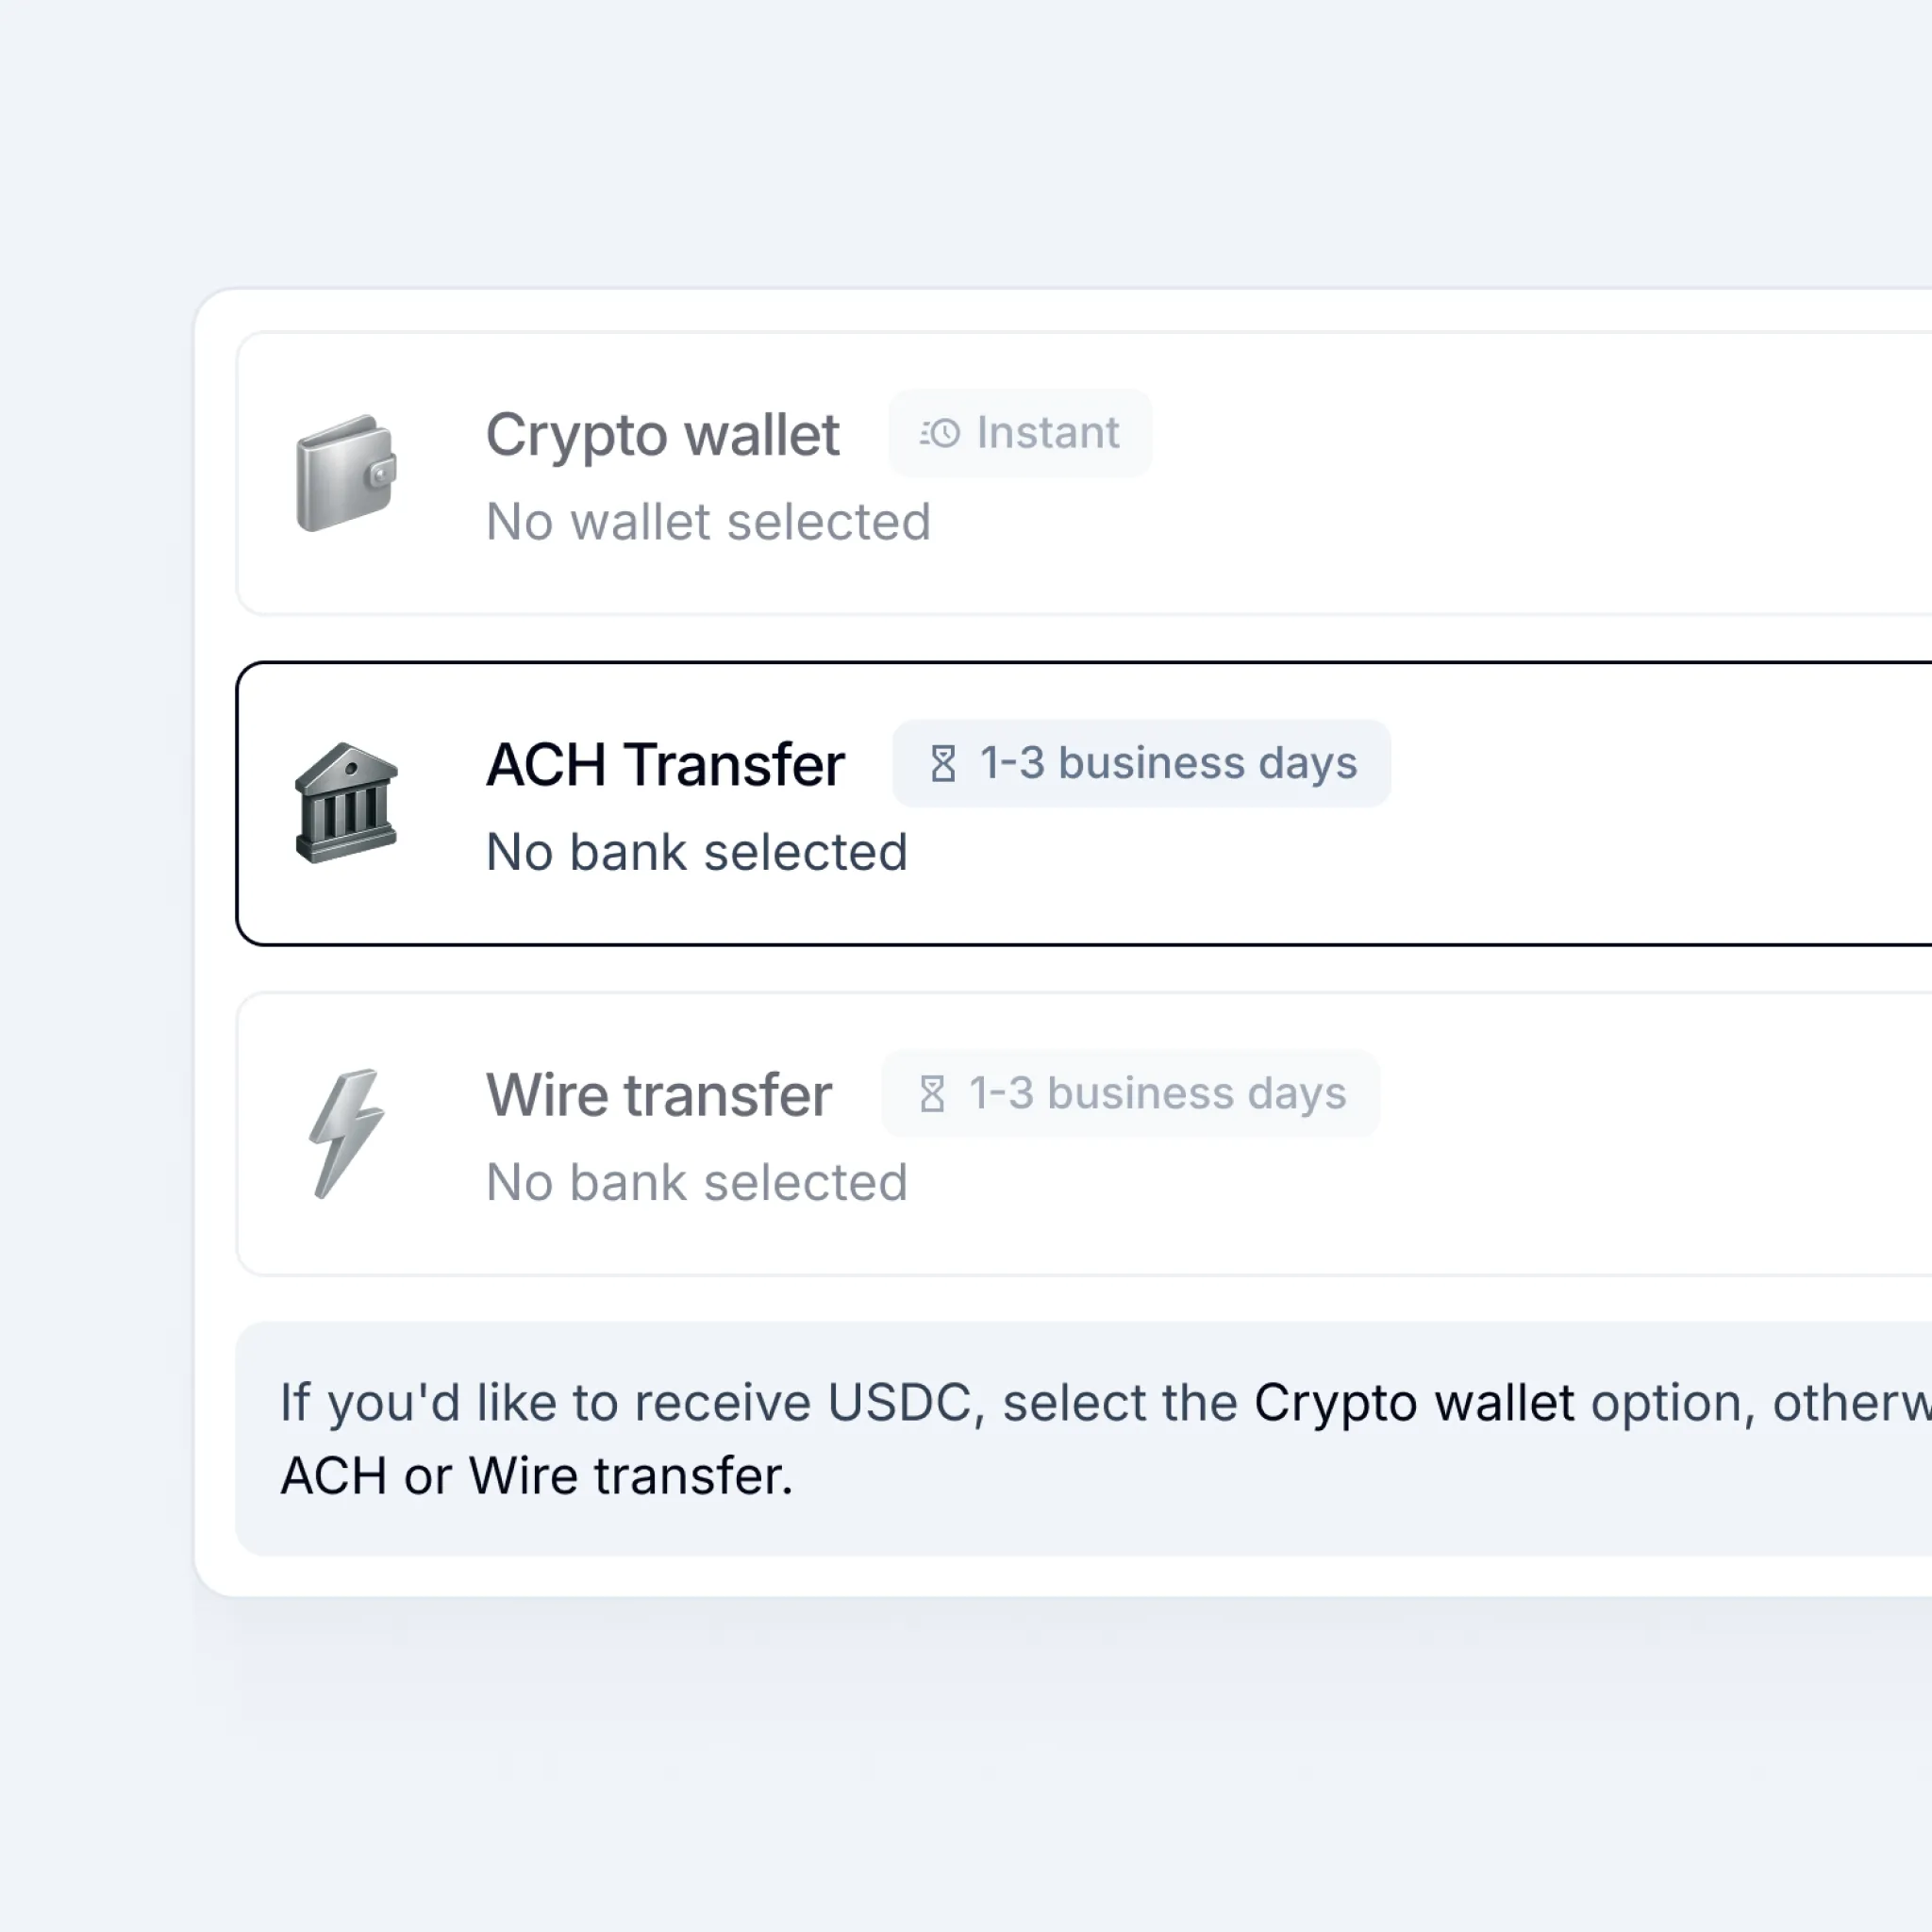Click the hourglass icon in the Wire transfer badge
Viewport: 1932px width, 1932px height.
pos(932,1094)
